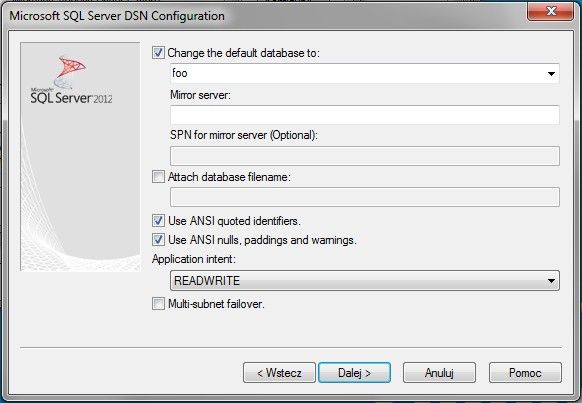The width and height of the screenshot is (582, 403).
Task: Toggle Use ANSI quoted identifiers checkbox
Action: [x=158, y=221]
